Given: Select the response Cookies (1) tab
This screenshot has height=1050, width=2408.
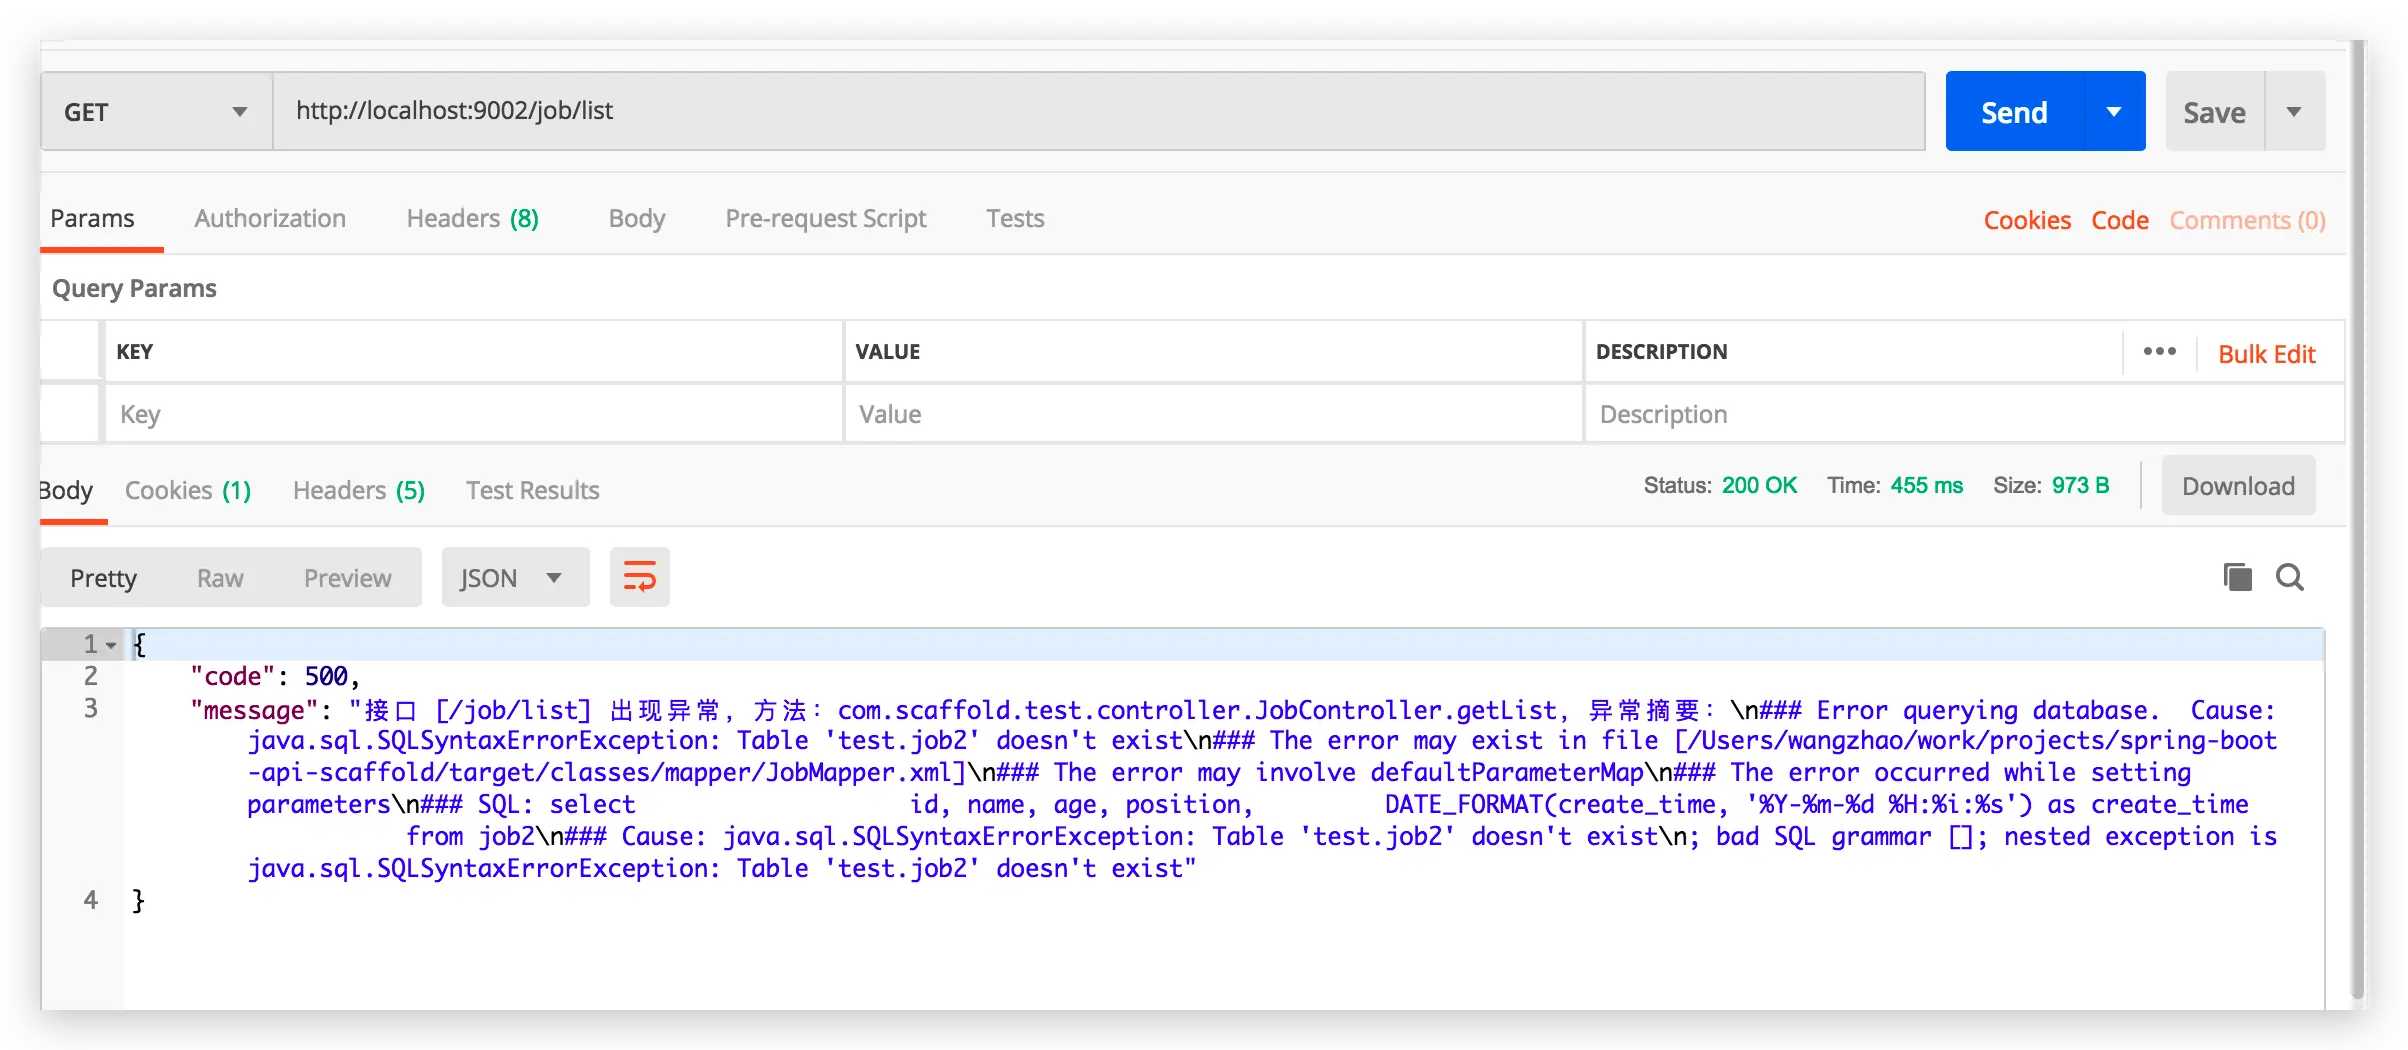Looking at the screenshot, I should 188,490.
